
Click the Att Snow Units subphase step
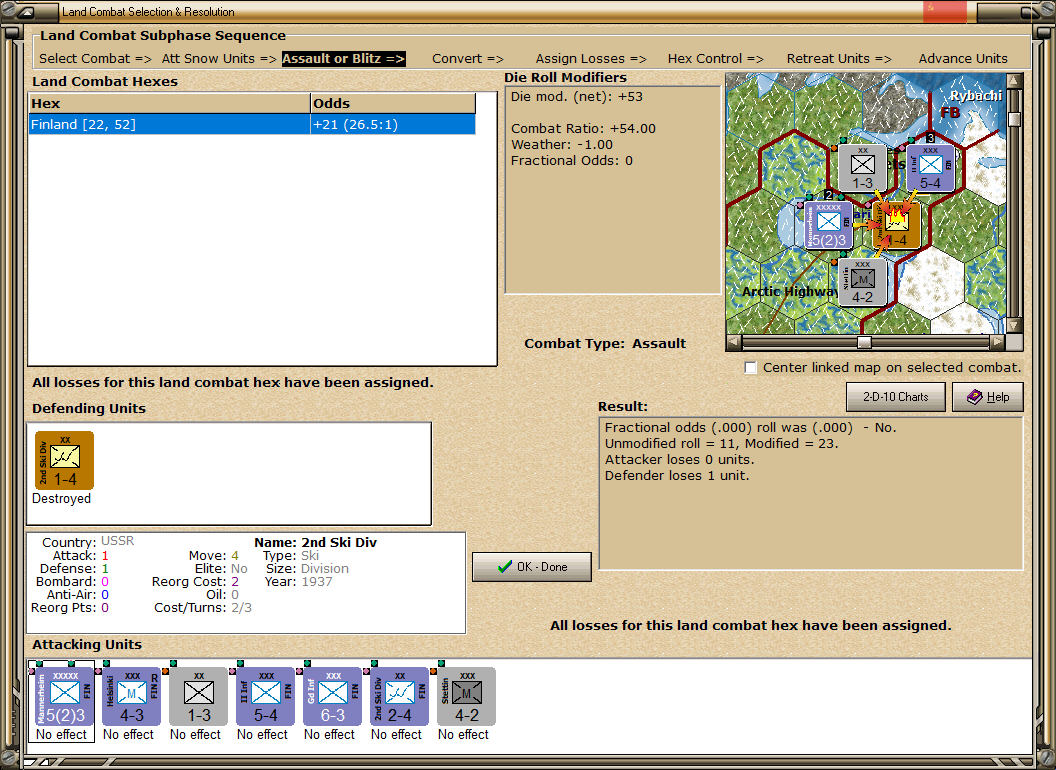[x=219, y=59]
